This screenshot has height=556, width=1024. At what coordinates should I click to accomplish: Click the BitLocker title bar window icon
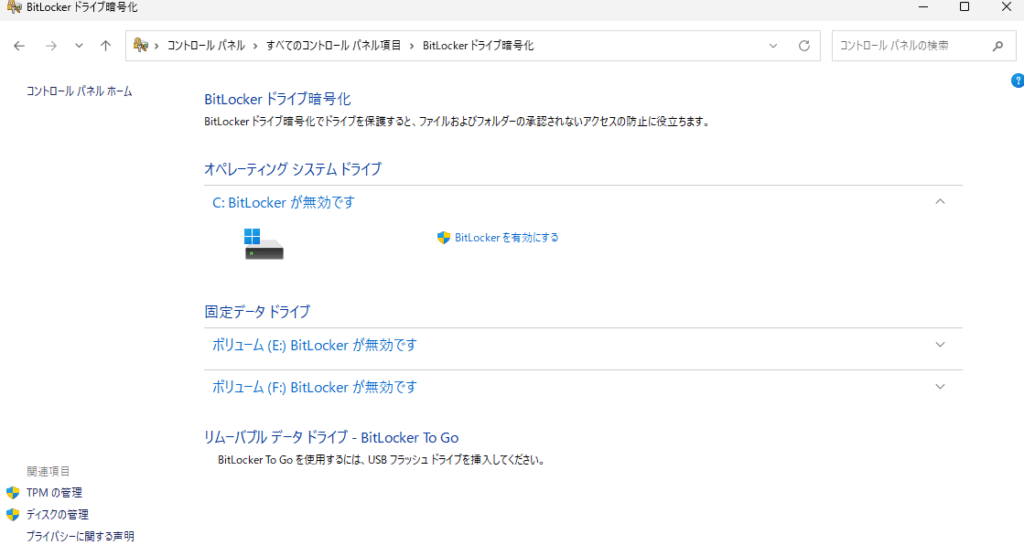point(14,7)
